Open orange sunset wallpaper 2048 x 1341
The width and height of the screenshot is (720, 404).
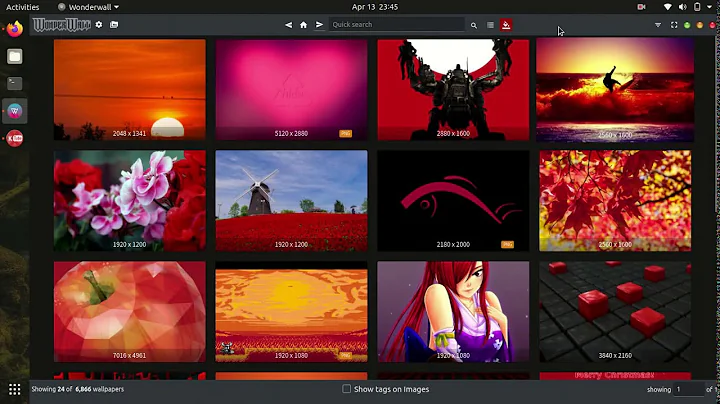(x=129, y=90)
